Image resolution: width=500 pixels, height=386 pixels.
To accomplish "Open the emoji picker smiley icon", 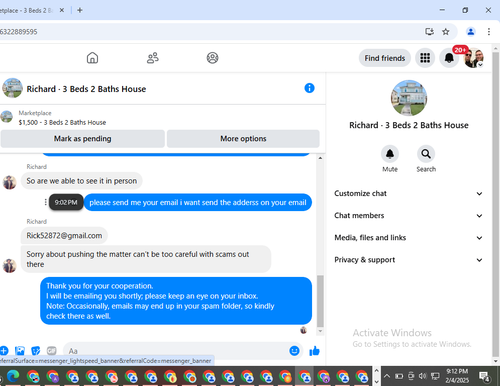I will click(294, 351).
